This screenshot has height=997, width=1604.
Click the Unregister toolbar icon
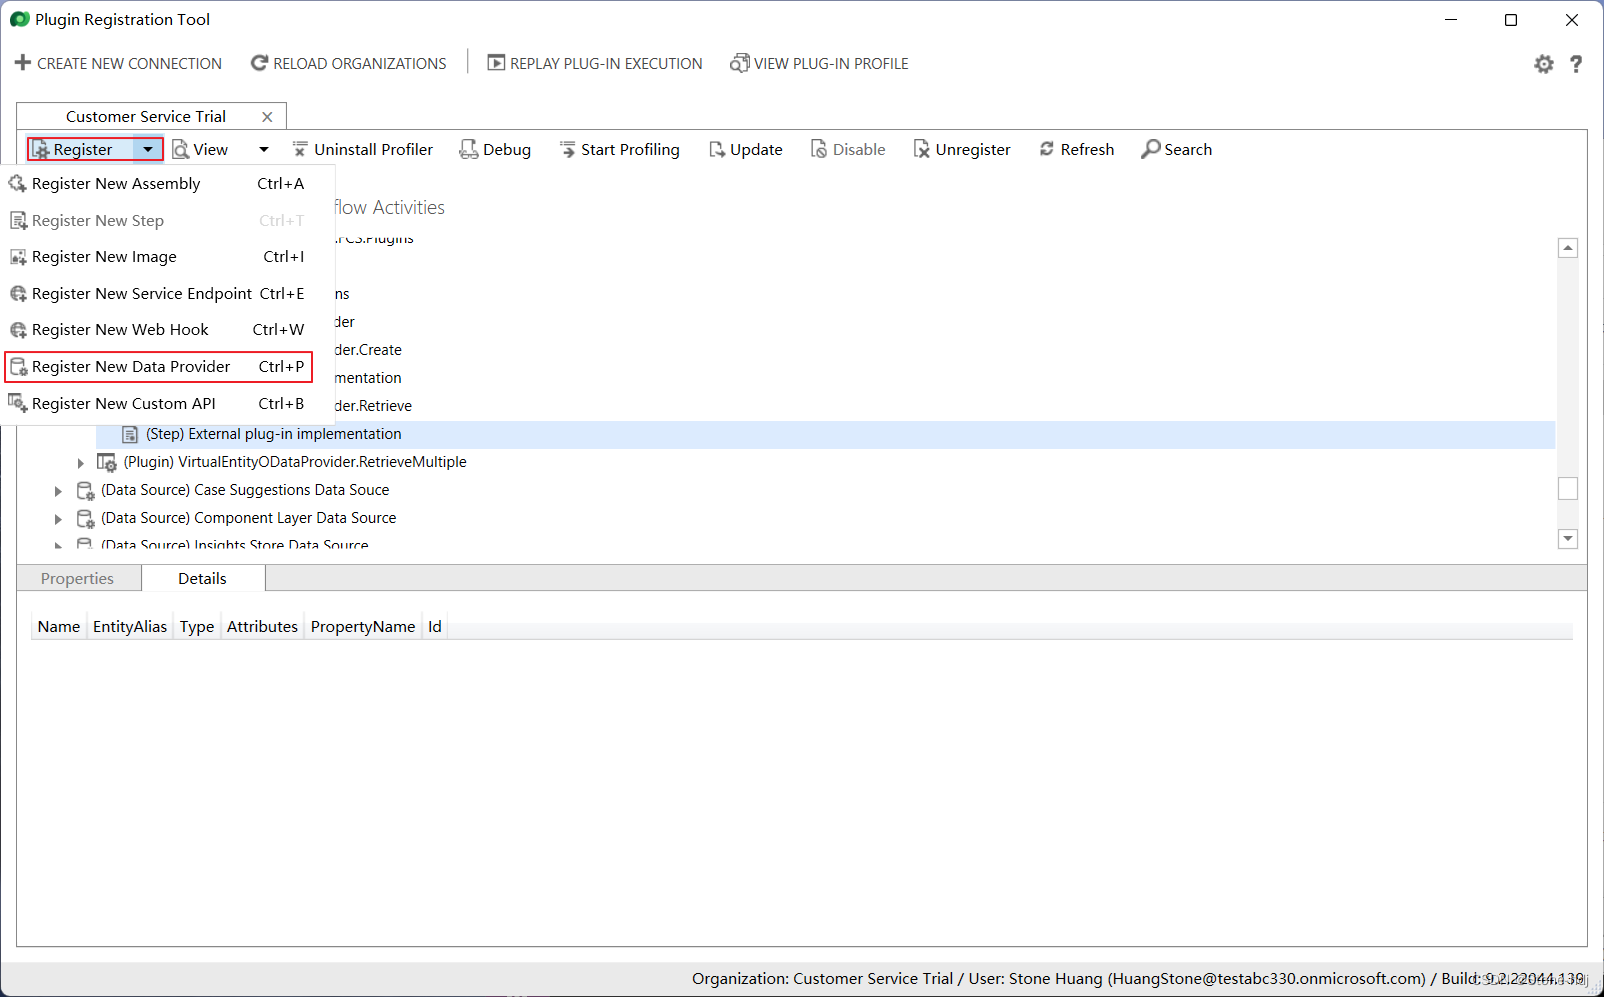(921, 149)
